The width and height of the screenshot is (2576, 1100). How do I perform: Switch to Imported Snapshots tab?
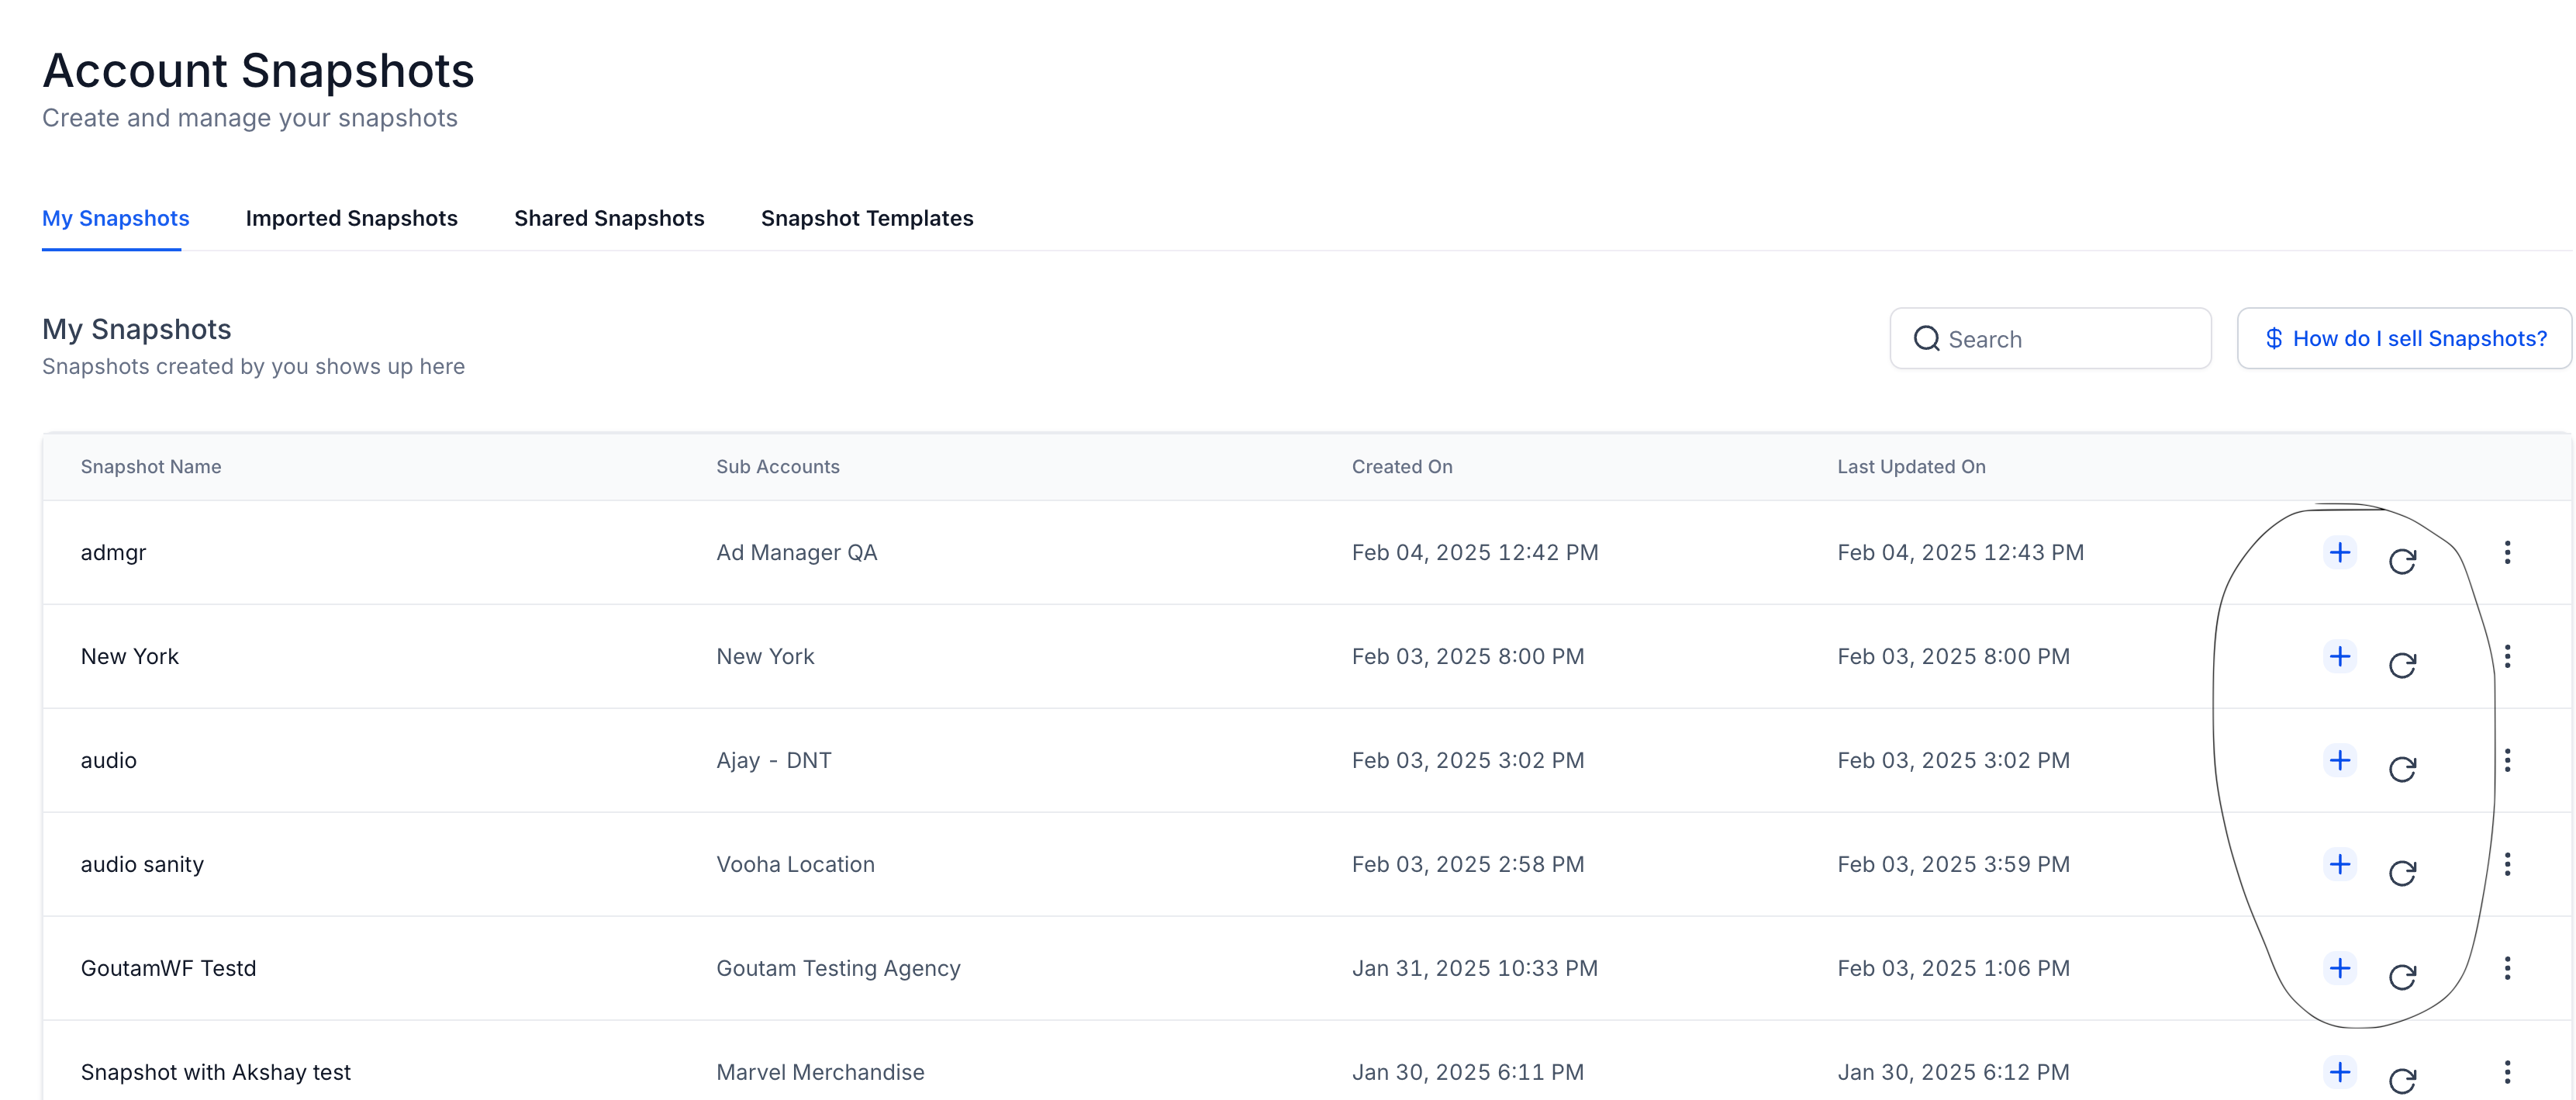coord(351,218)
